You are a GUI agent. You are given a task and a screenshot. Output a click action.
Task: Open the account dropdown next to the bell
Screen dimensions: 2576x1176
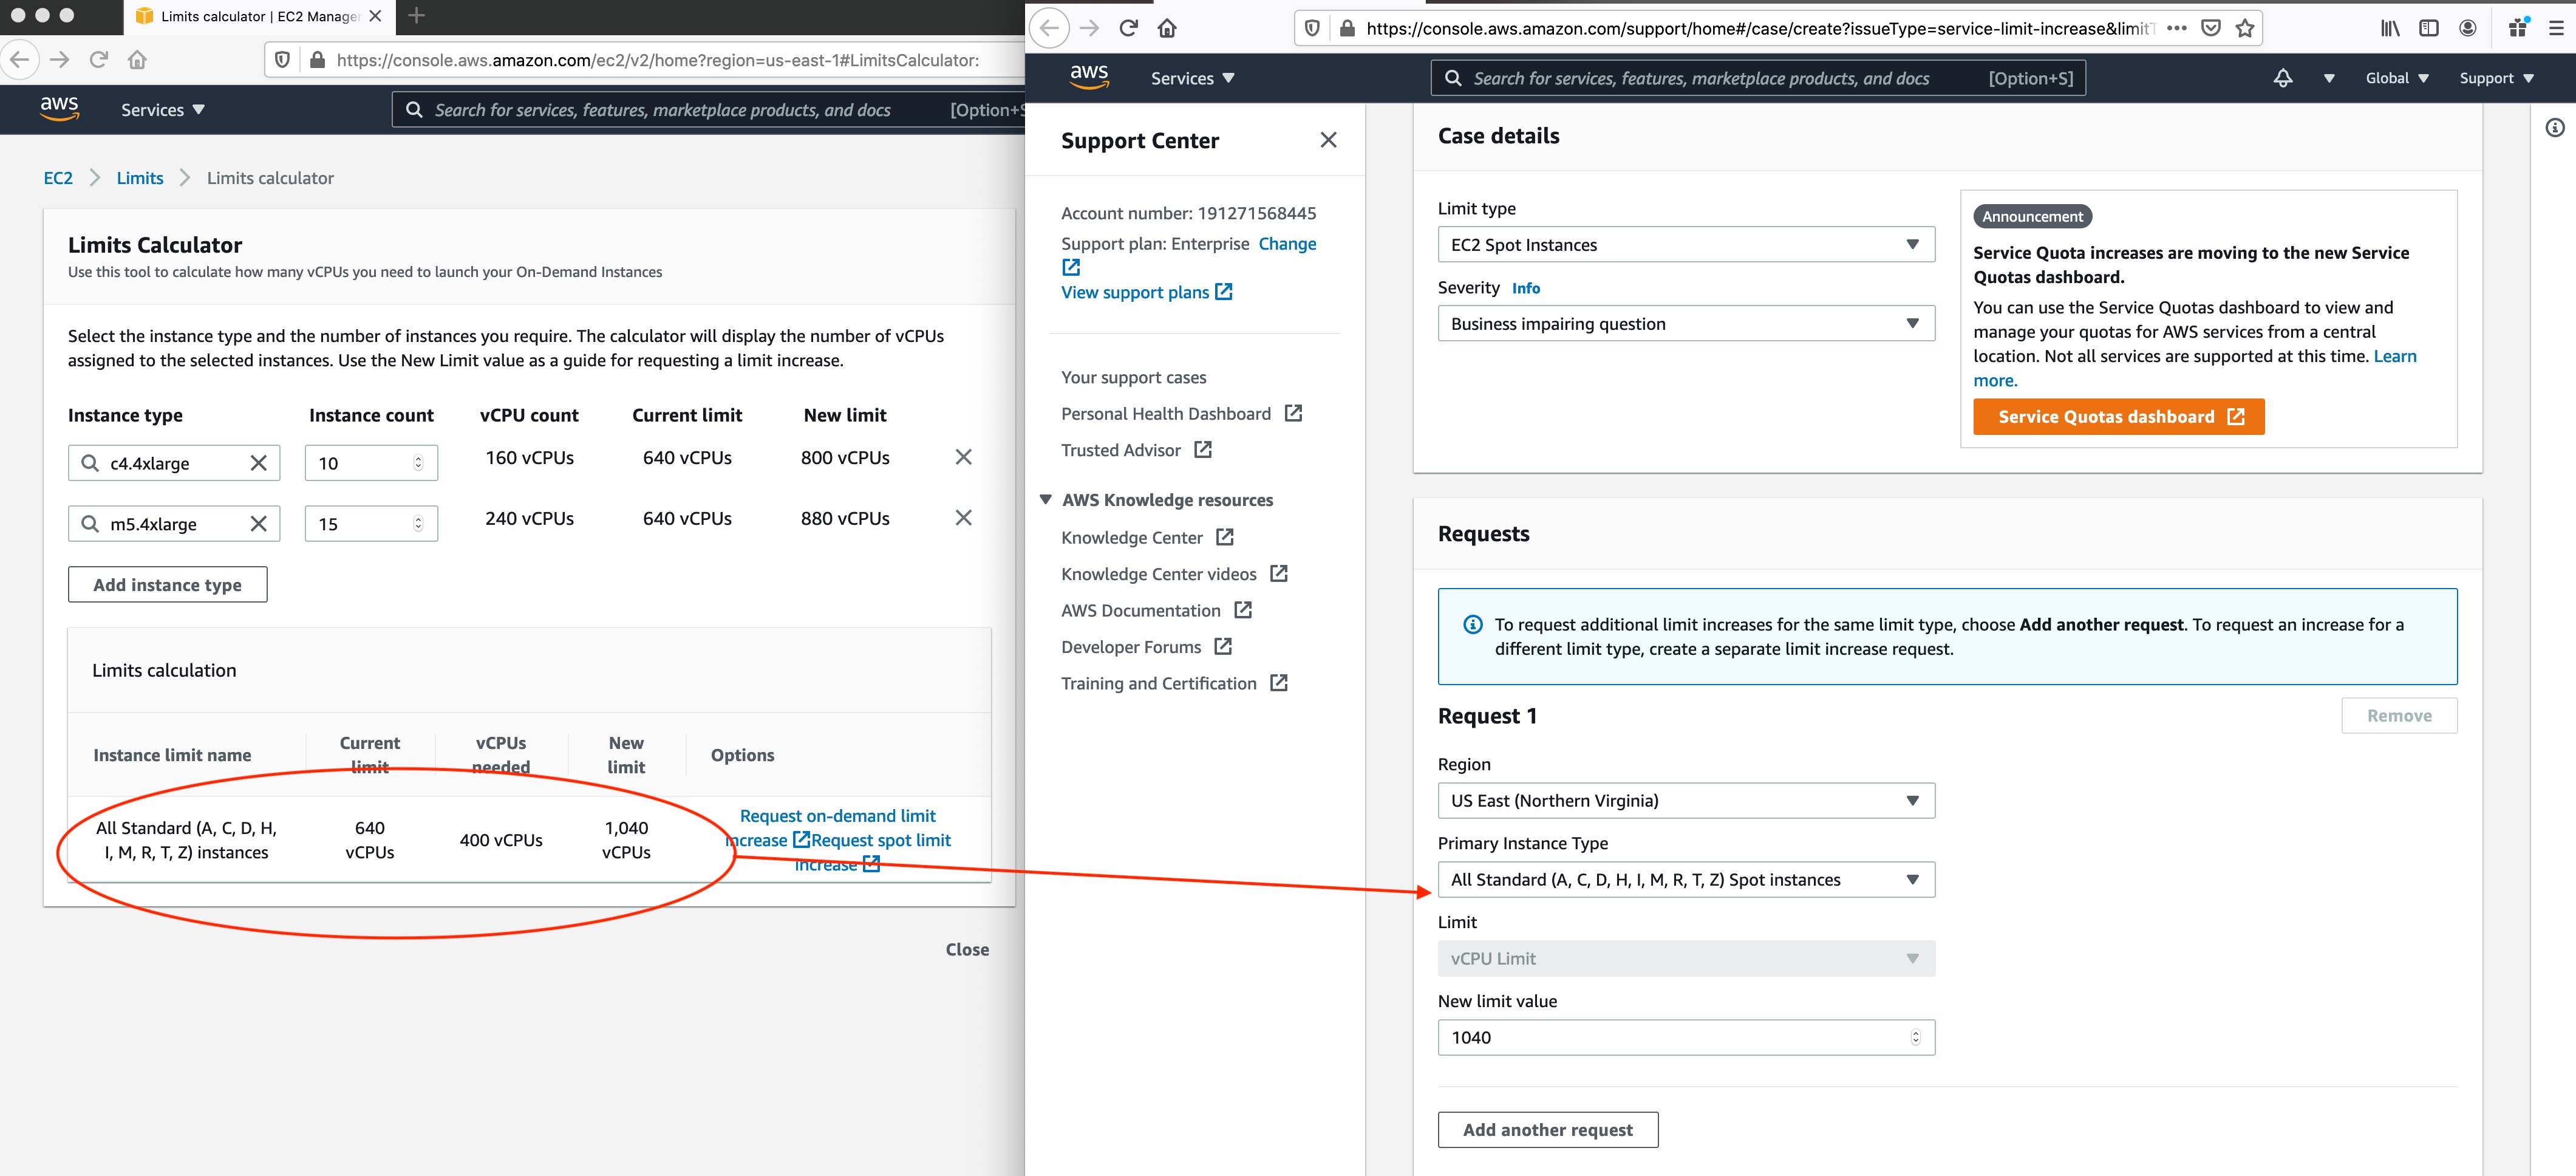pyautogui.click(x=2329, y=78)
